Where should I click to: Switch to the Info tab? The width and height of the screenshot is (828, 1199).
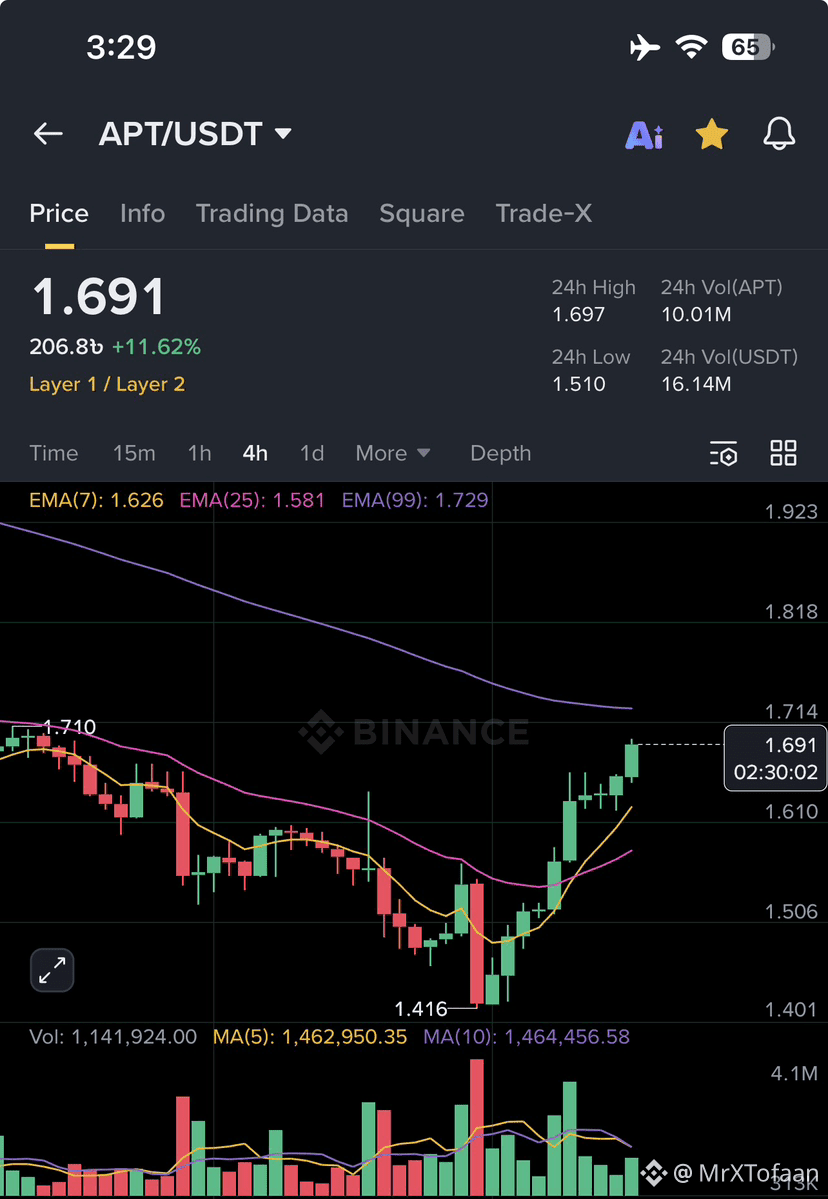pyautogui.click(x=142, y=213)
